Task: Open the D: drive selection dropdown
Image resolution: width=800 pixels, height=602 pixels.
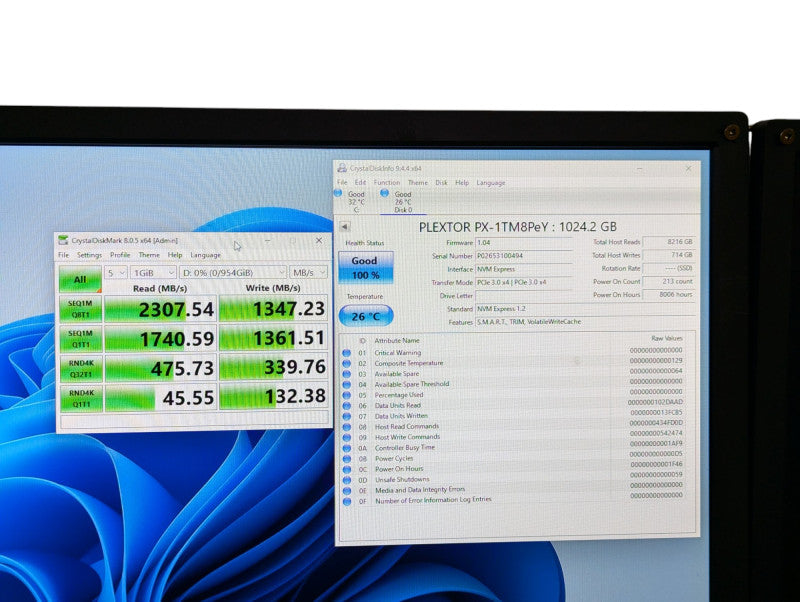Action: pyautogui.click(x=232, y=273)
